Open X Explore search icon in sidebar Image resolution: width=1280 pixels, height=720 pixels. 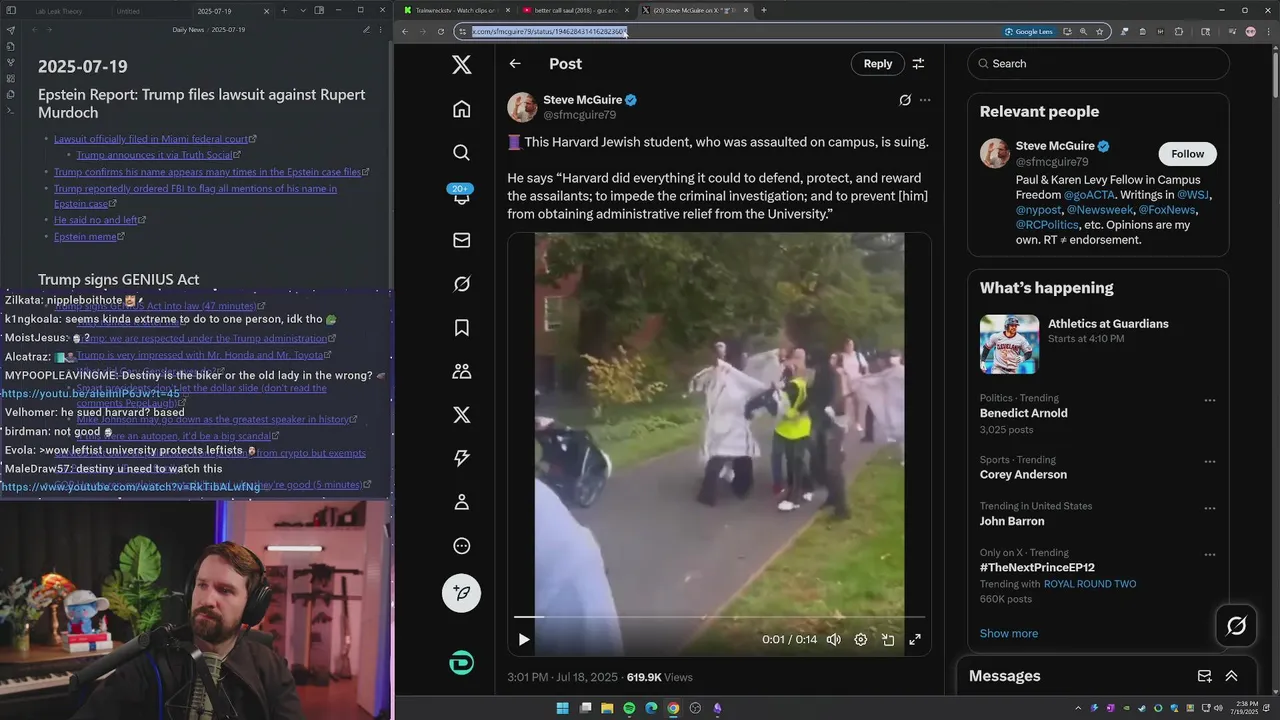pos(461,153)
